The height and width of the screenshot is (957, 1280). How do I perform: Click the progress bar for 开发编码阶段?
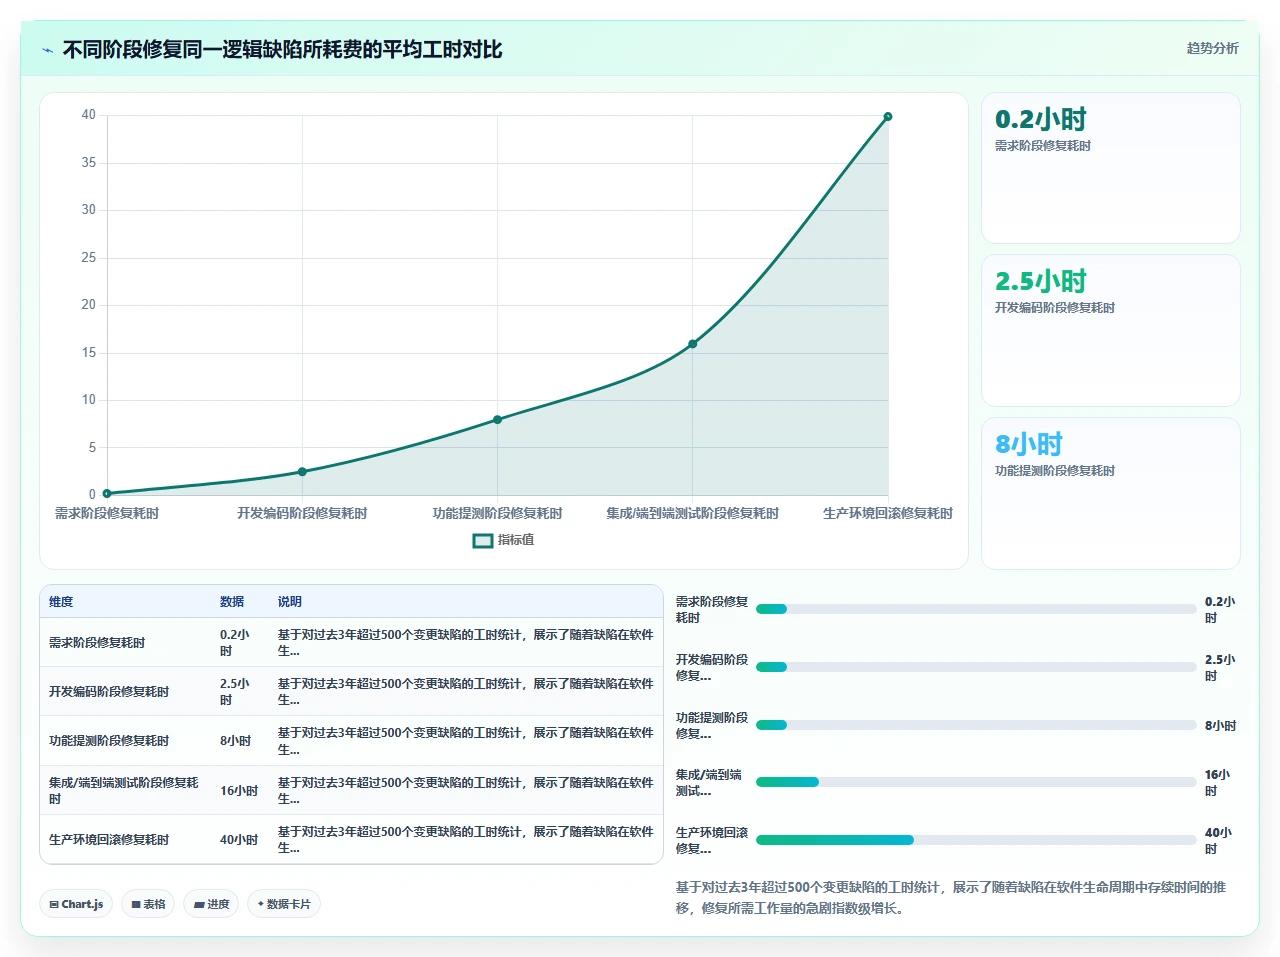(x=976, y=667)
